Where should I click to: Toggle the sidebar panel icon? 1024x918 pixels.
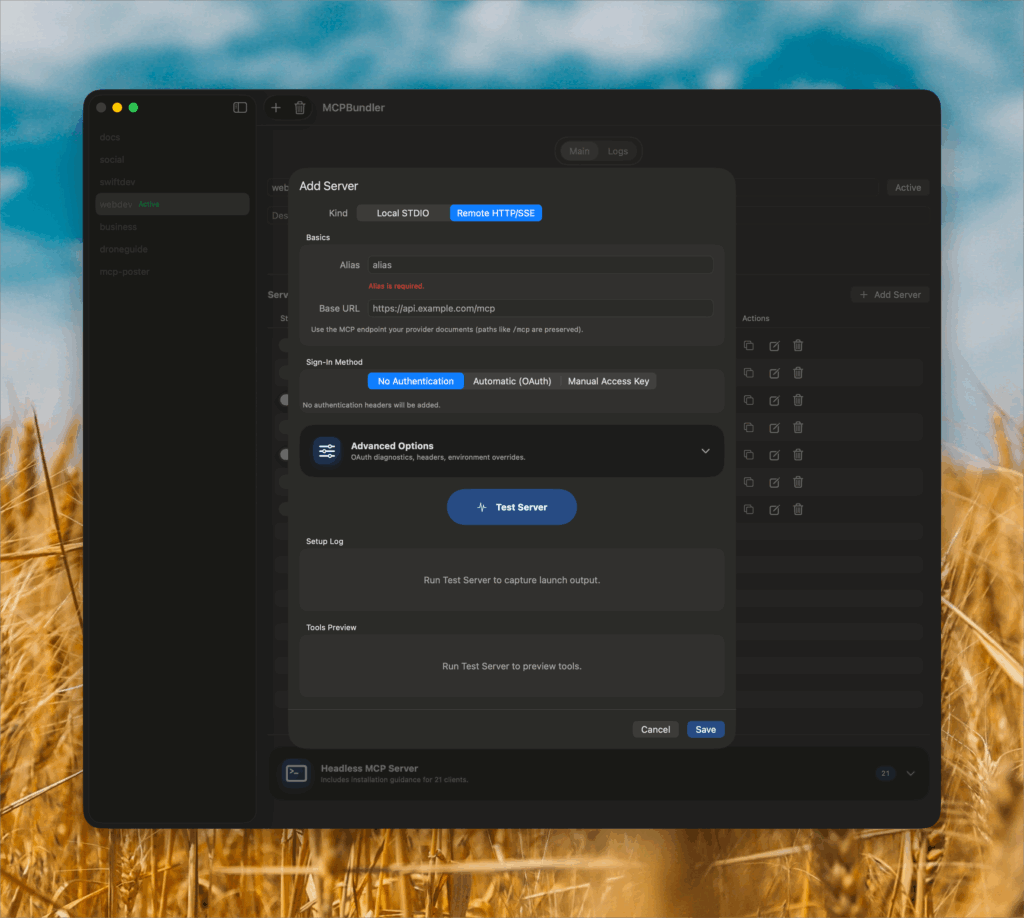point(240,108)
